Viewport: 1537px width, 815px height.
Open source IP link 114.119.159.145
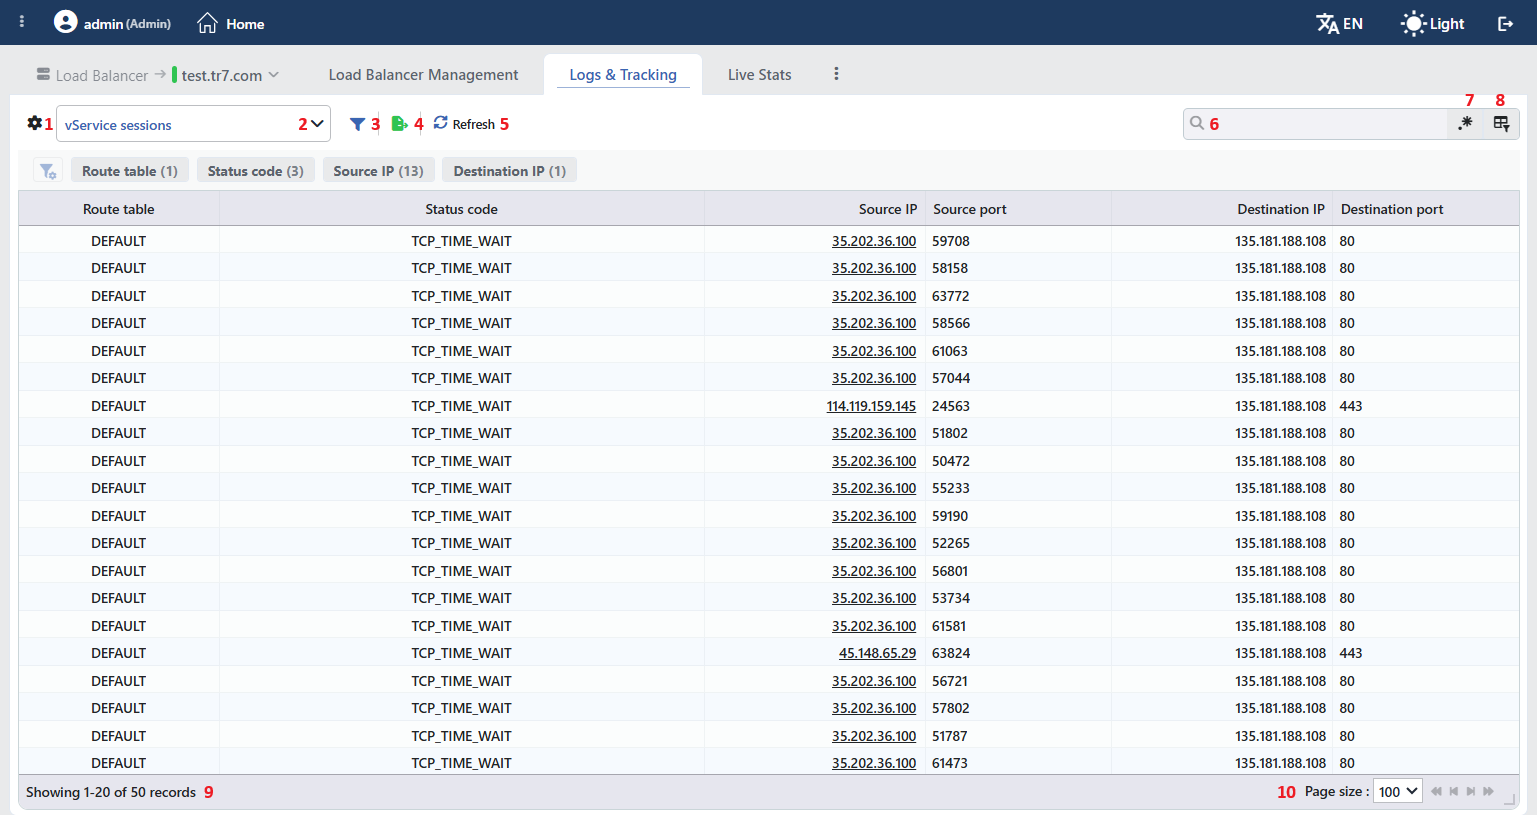click(871, 406)
